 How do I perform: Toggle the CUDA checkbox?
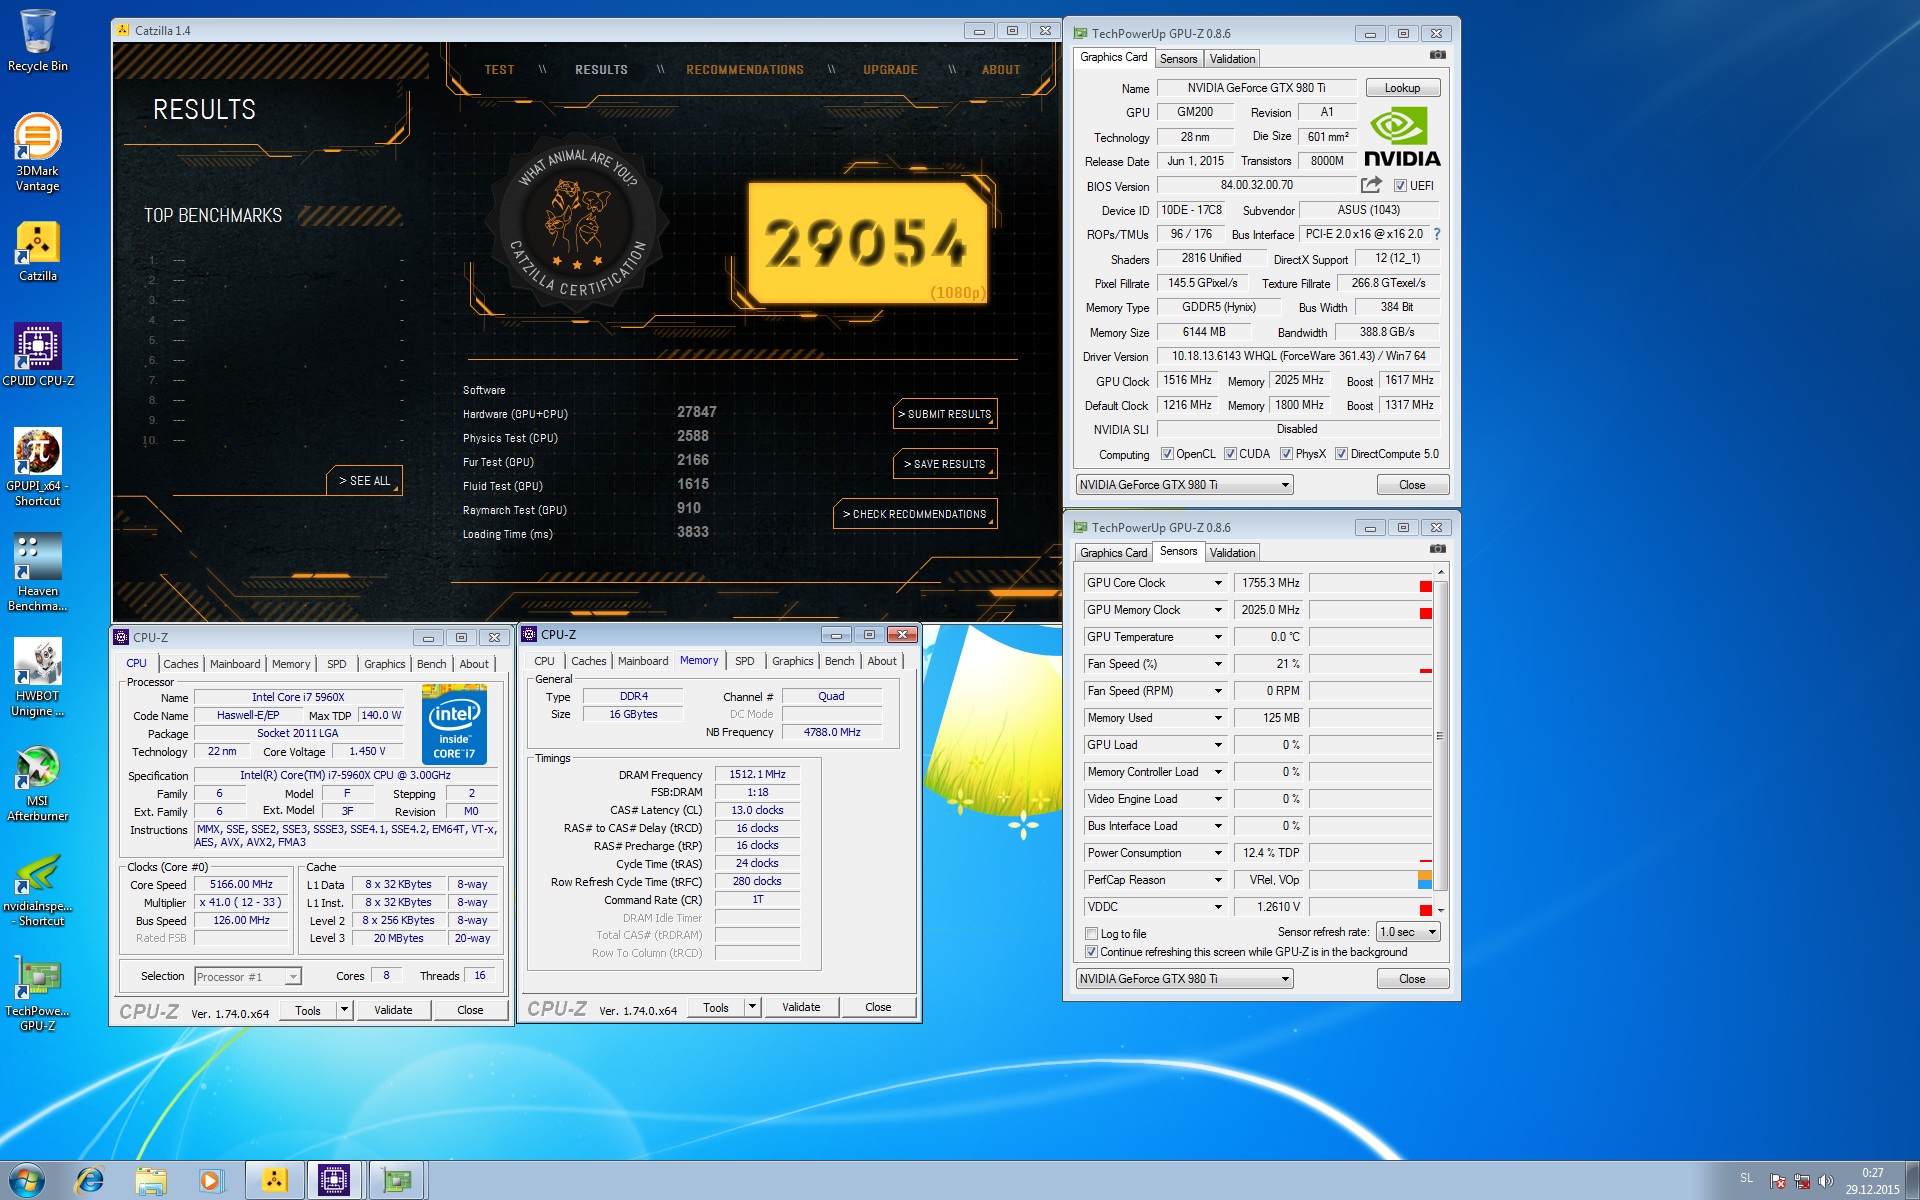coord(1230,454)
